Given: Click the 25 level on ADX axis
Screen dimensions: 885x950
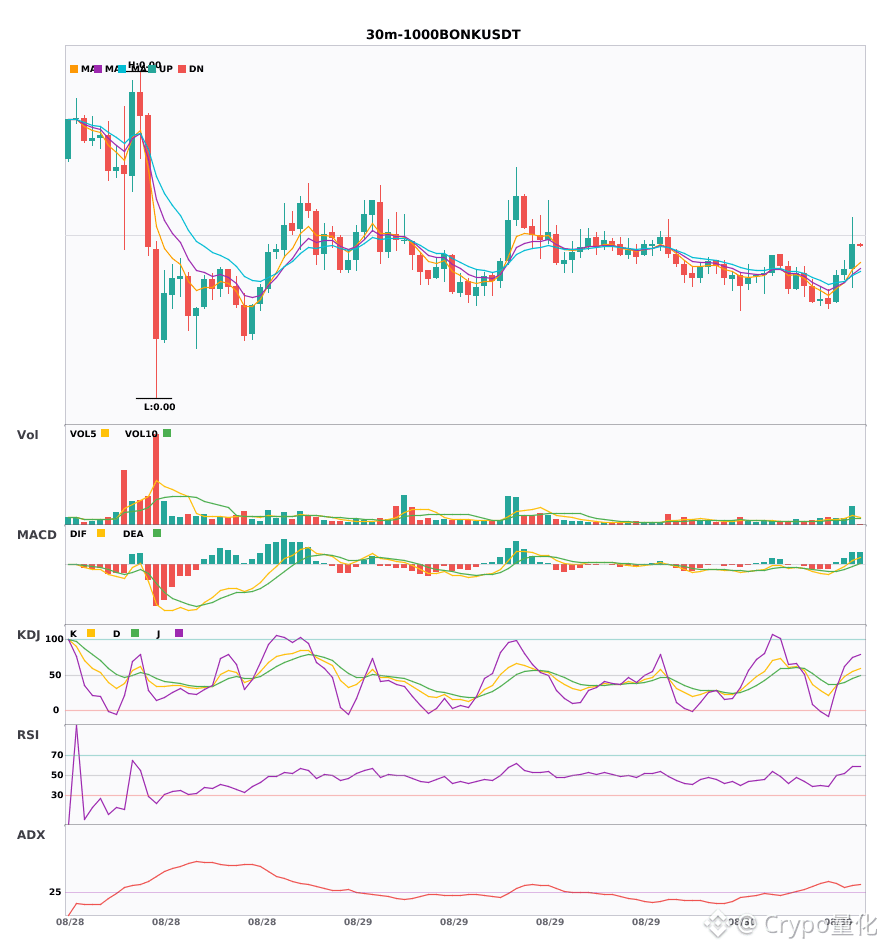Looking at the screenshot, I should click(55, 892).
